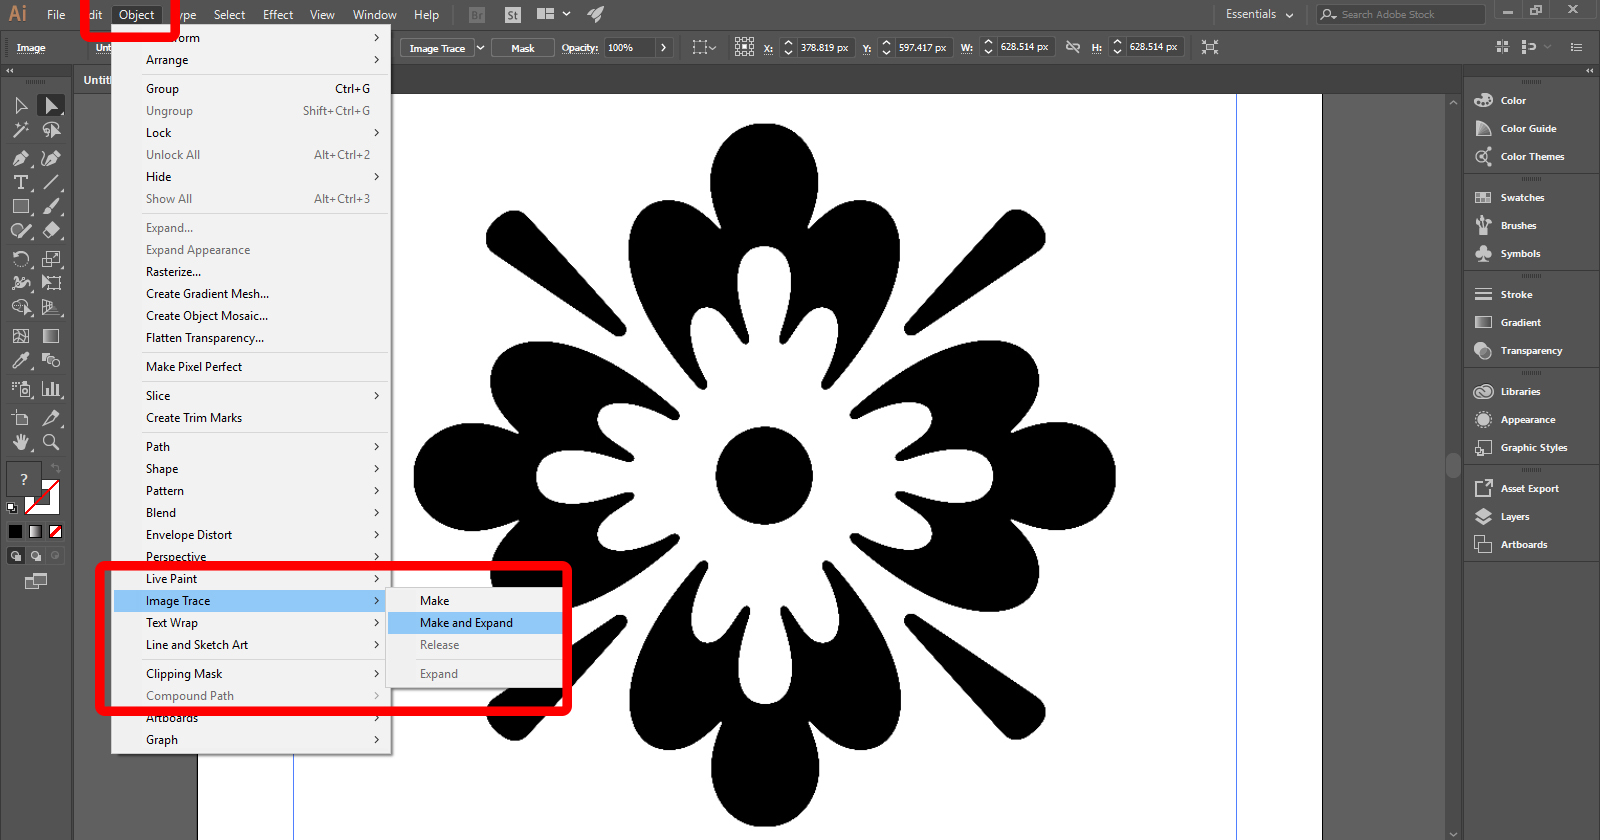Choose Create Gradient Mesh... entry
Image resolution: width=1600 pixels, height=840 pixels.
click(250, 294)
